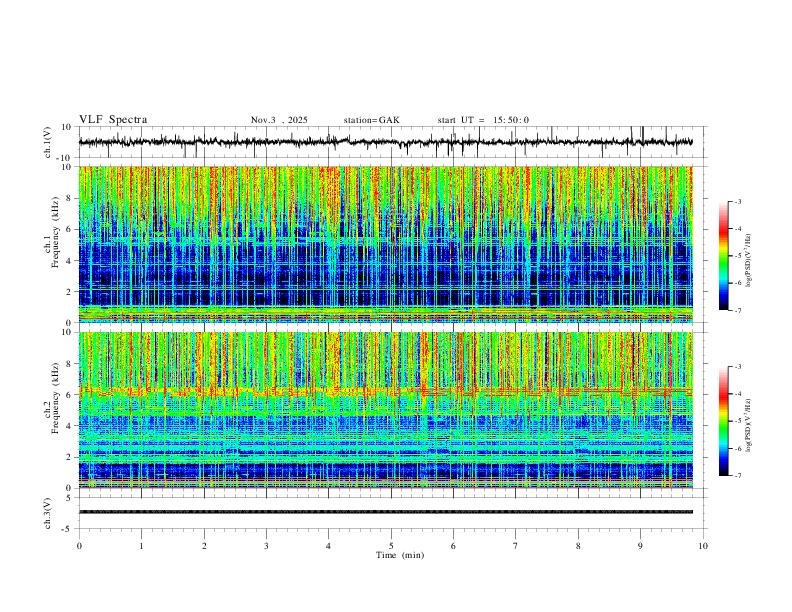
Task: Click the "5" tick on ch.3(V) axis
Action: (70, 498)
